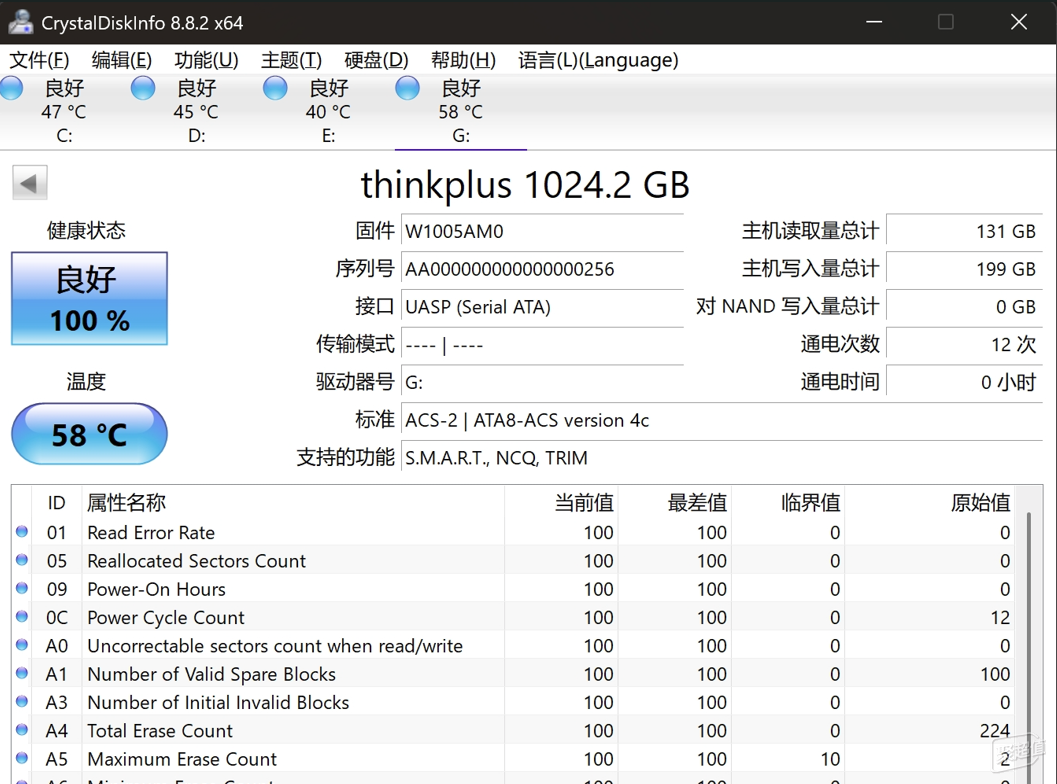
Task: Select the Read Error Rate attribute row
Action: coord(514,533)
